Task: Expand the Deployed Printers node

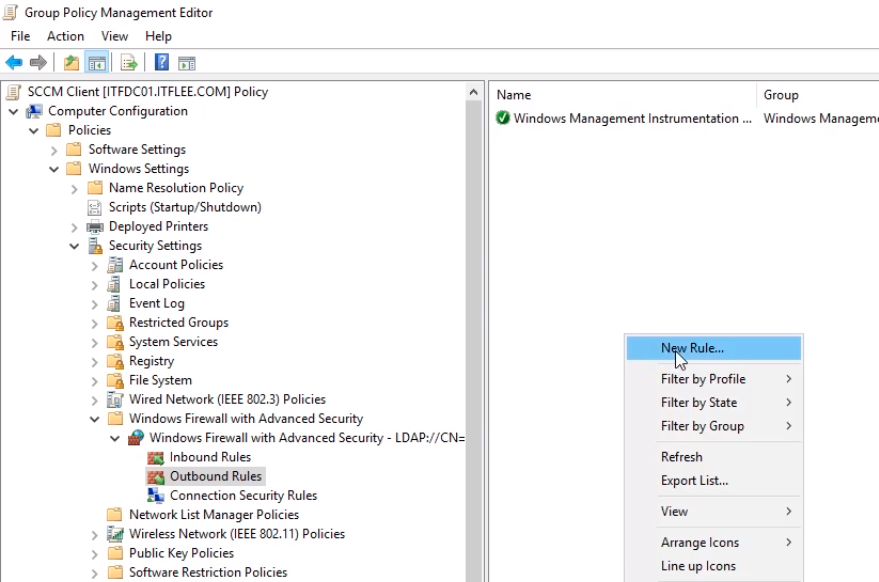Action: 74,228
